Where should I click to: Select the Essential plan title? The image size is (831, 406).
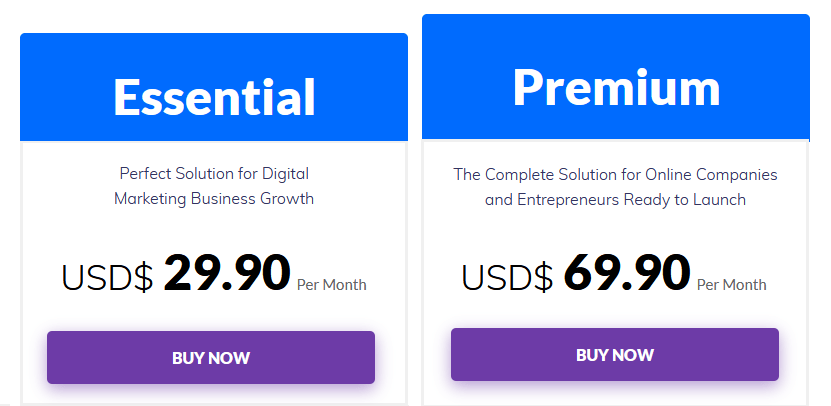click(x=214, y=97)
